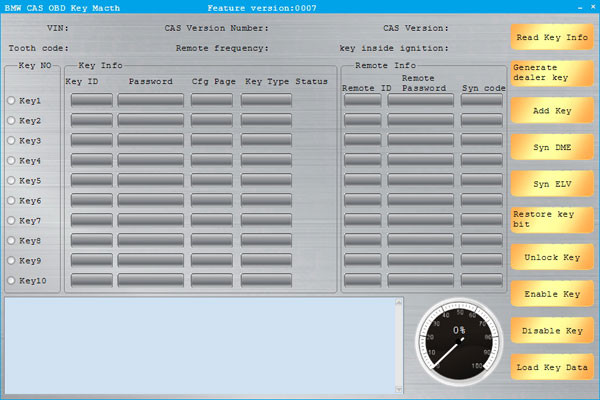Click the Key Type field for Key1
Screen dimensions: 600x400
[x=266, y=100]
